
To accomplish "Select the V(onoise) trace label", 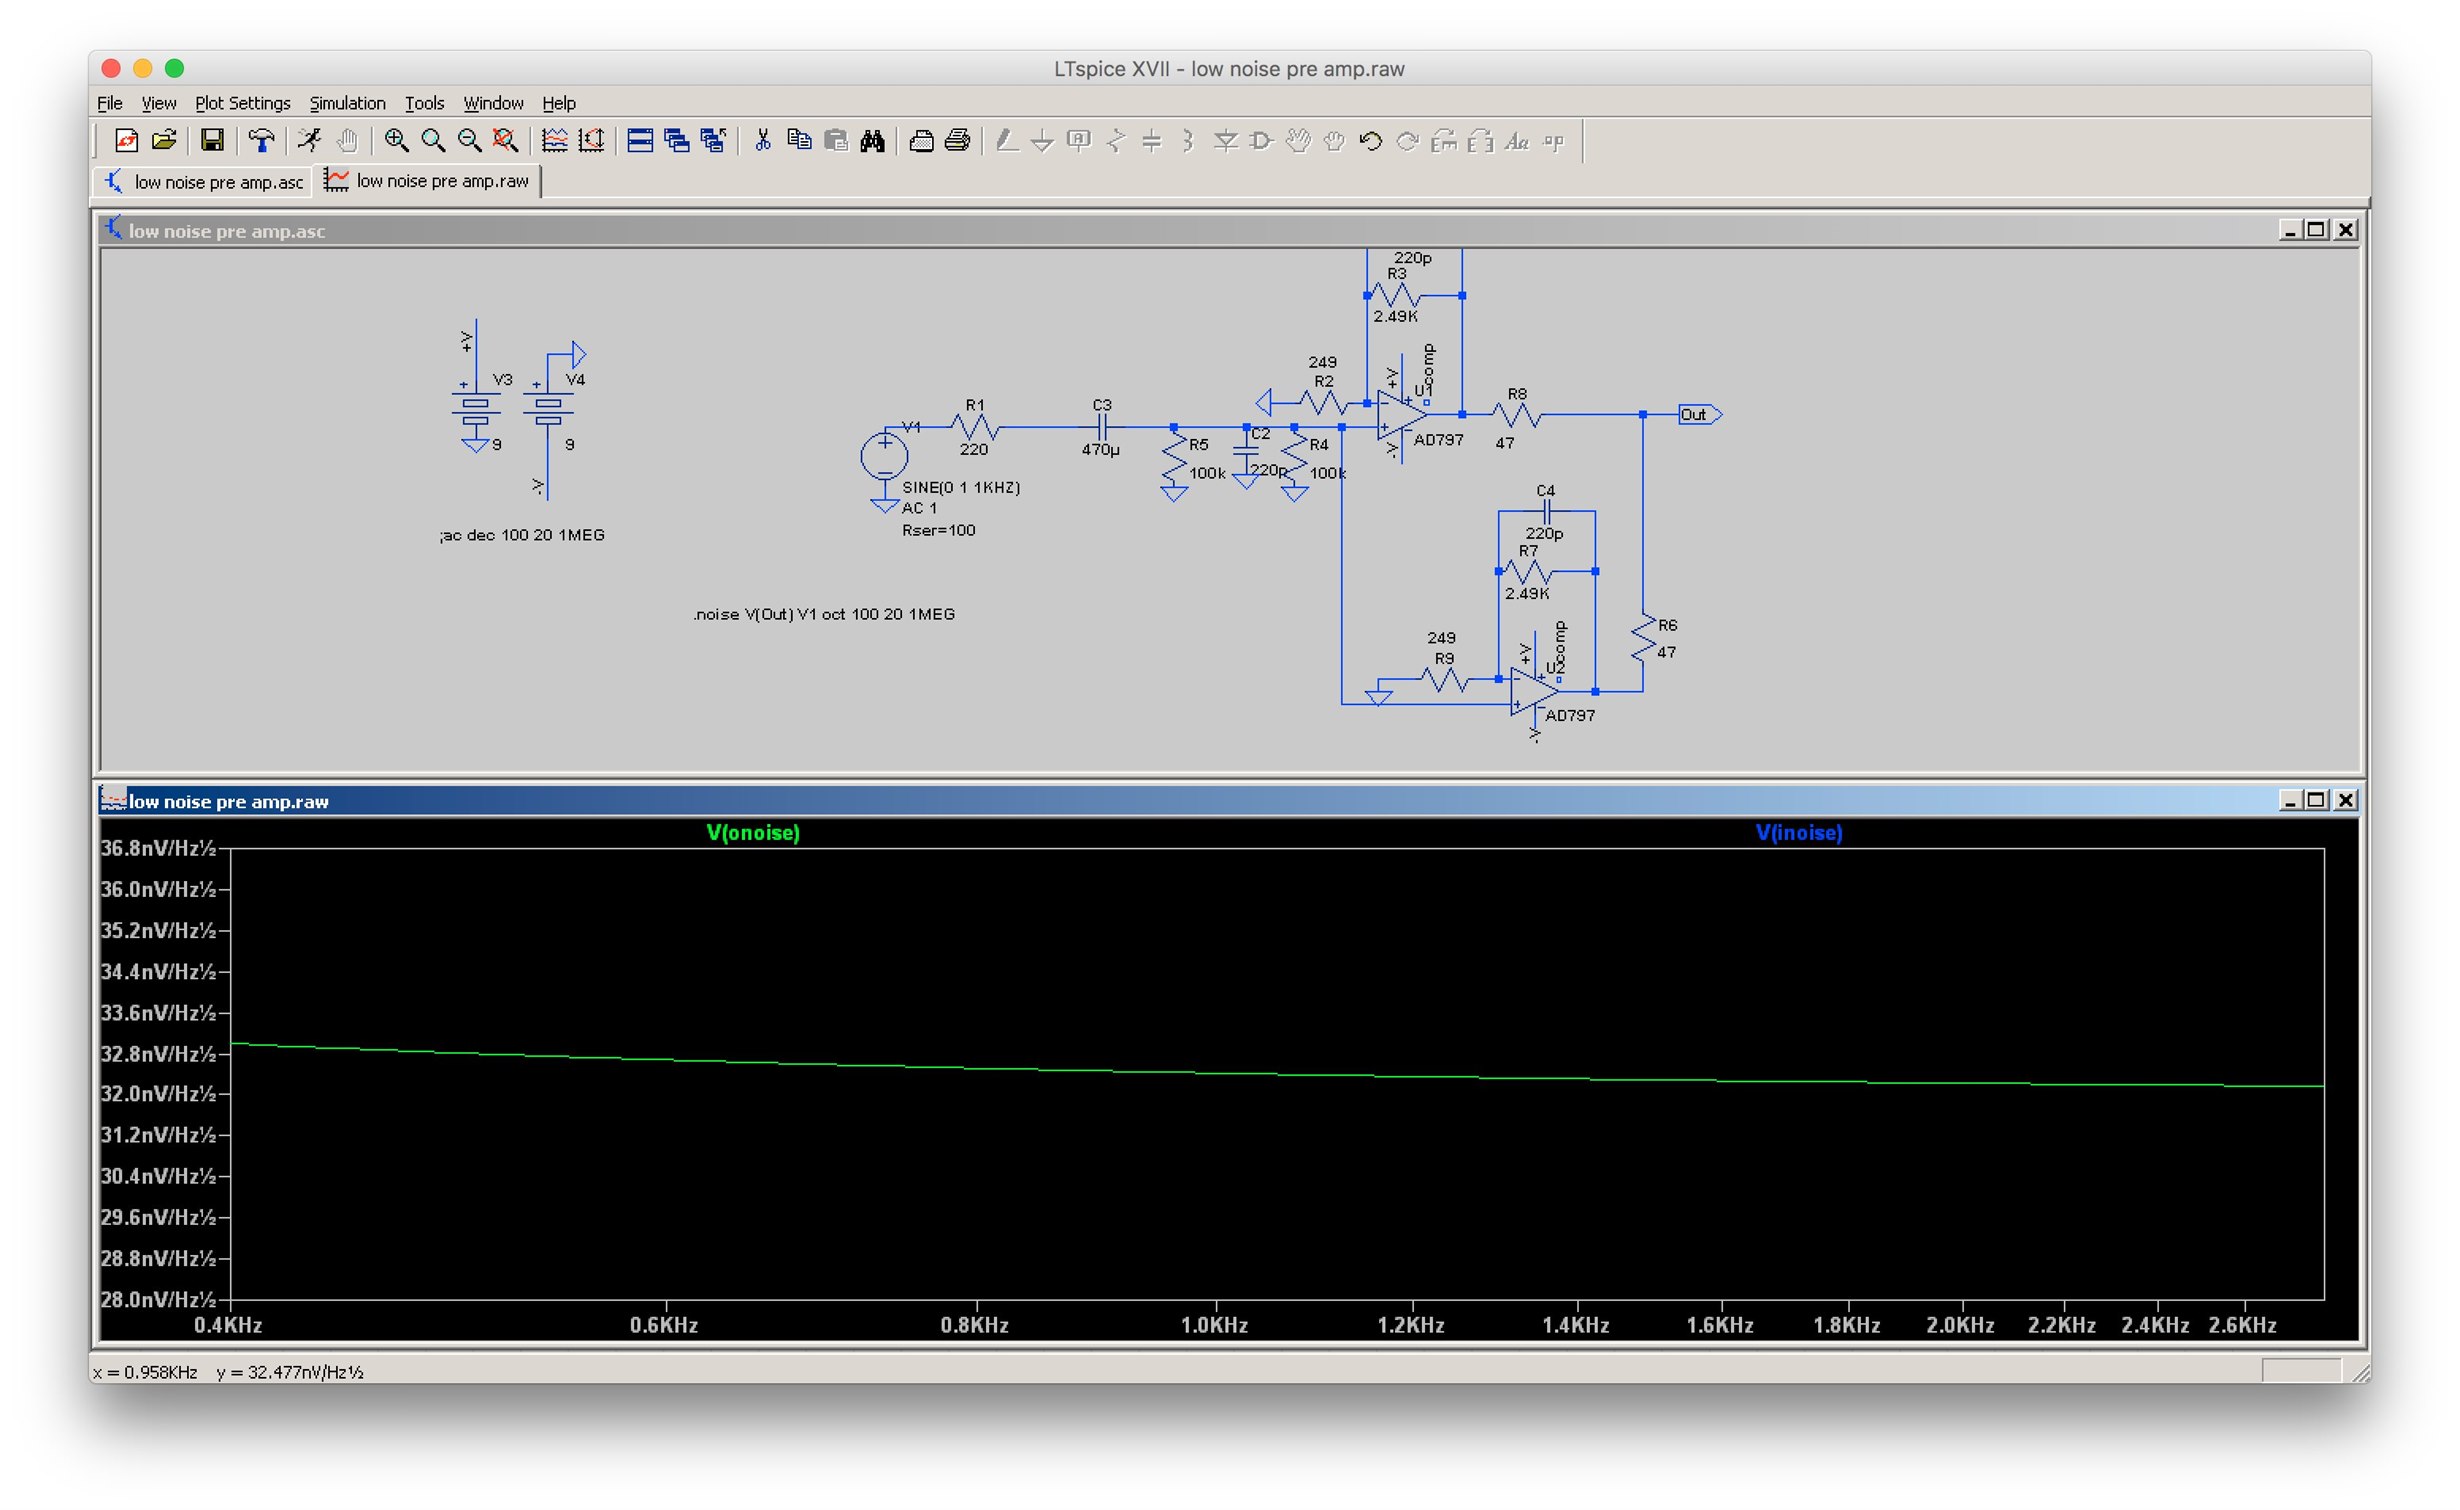I will click(x=753, y=833).
